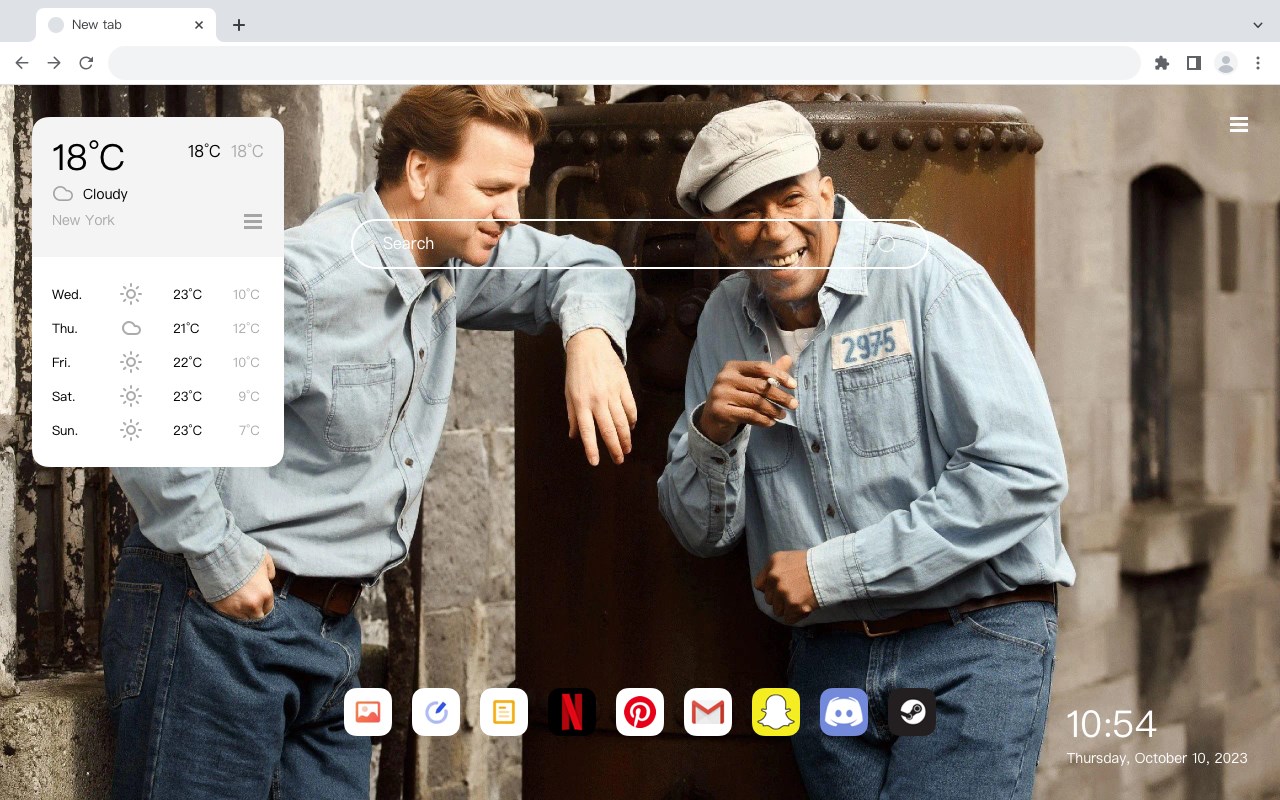Open the Steam shortcut
Viewport: 1280px width, 800px height.
tap(912, 712)
